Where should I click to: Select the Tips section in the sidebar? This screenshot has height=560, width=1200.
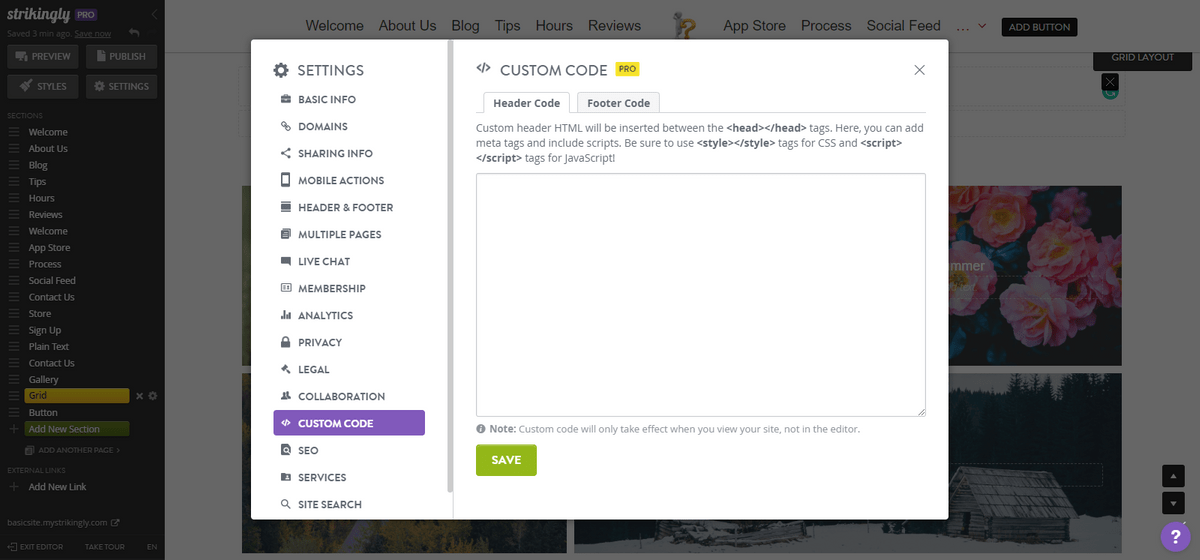[x=37, y=182]
